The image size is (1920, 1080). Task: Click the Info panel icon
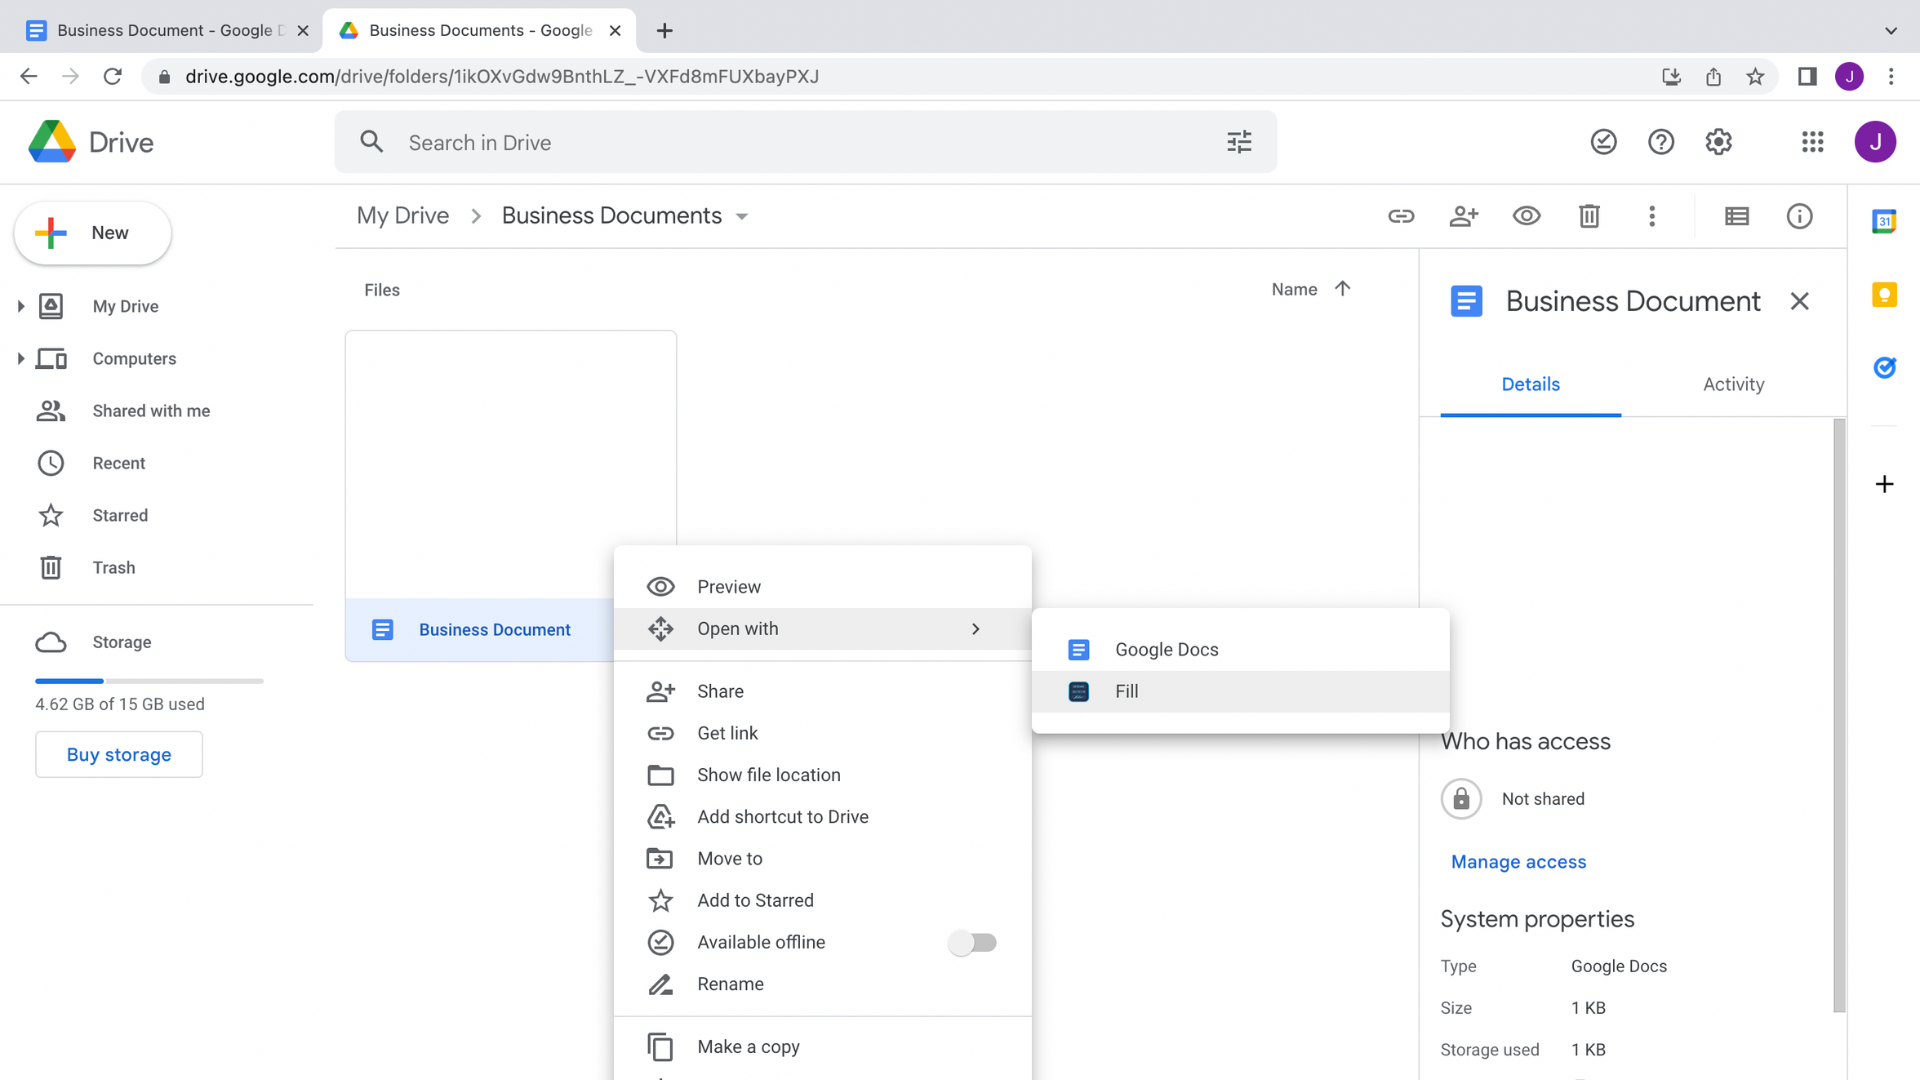[1799, 215]
